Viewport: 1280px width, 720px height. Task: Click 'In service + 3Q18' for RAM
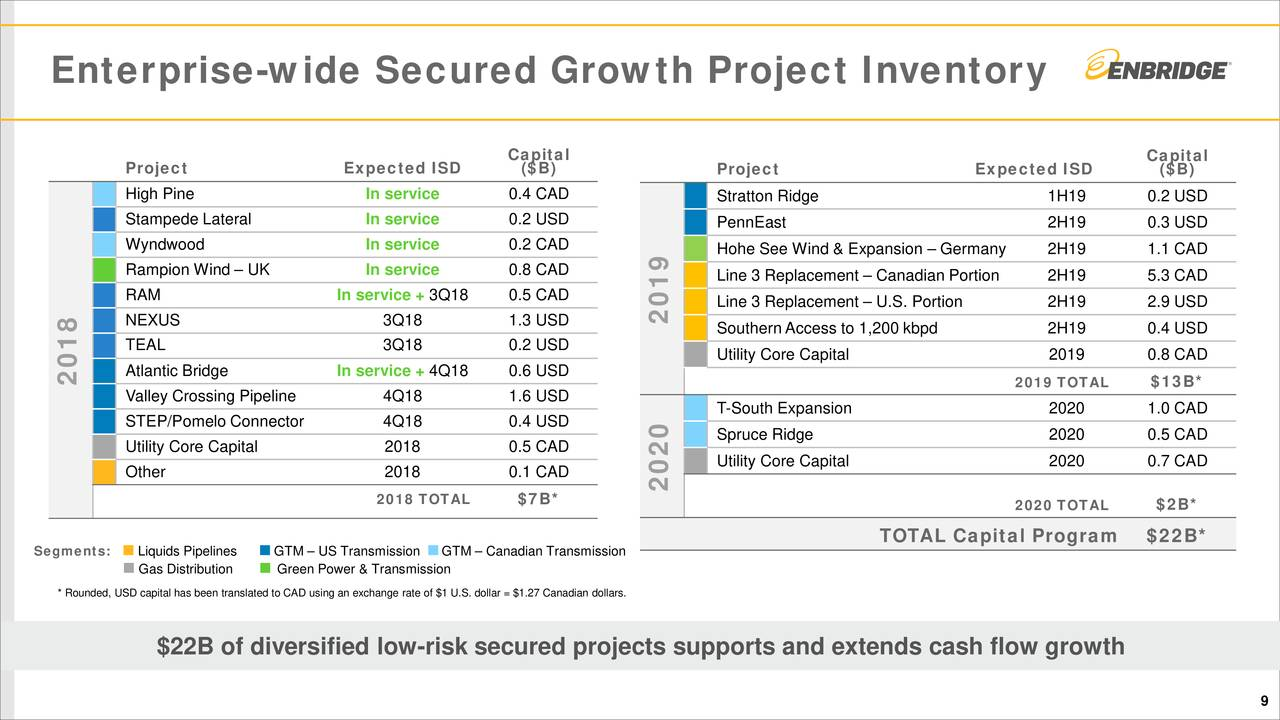click(x=402, y=295)
